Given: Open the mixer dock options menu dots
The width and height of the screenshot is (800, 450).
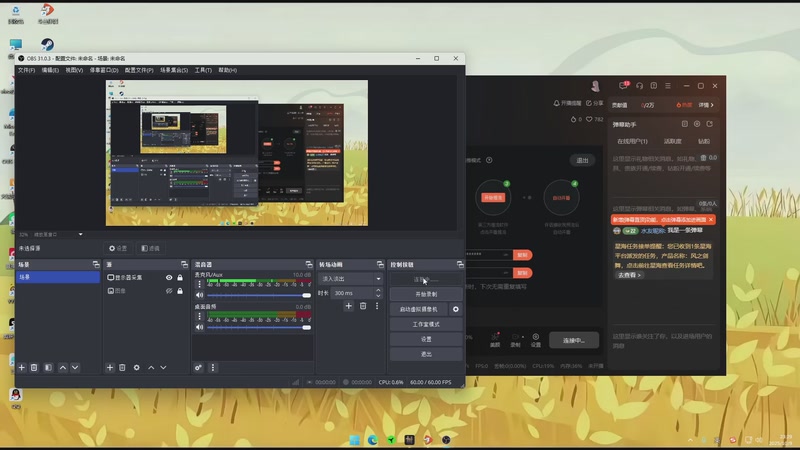Looking at the screenshot, I should (x=213, y=367).
